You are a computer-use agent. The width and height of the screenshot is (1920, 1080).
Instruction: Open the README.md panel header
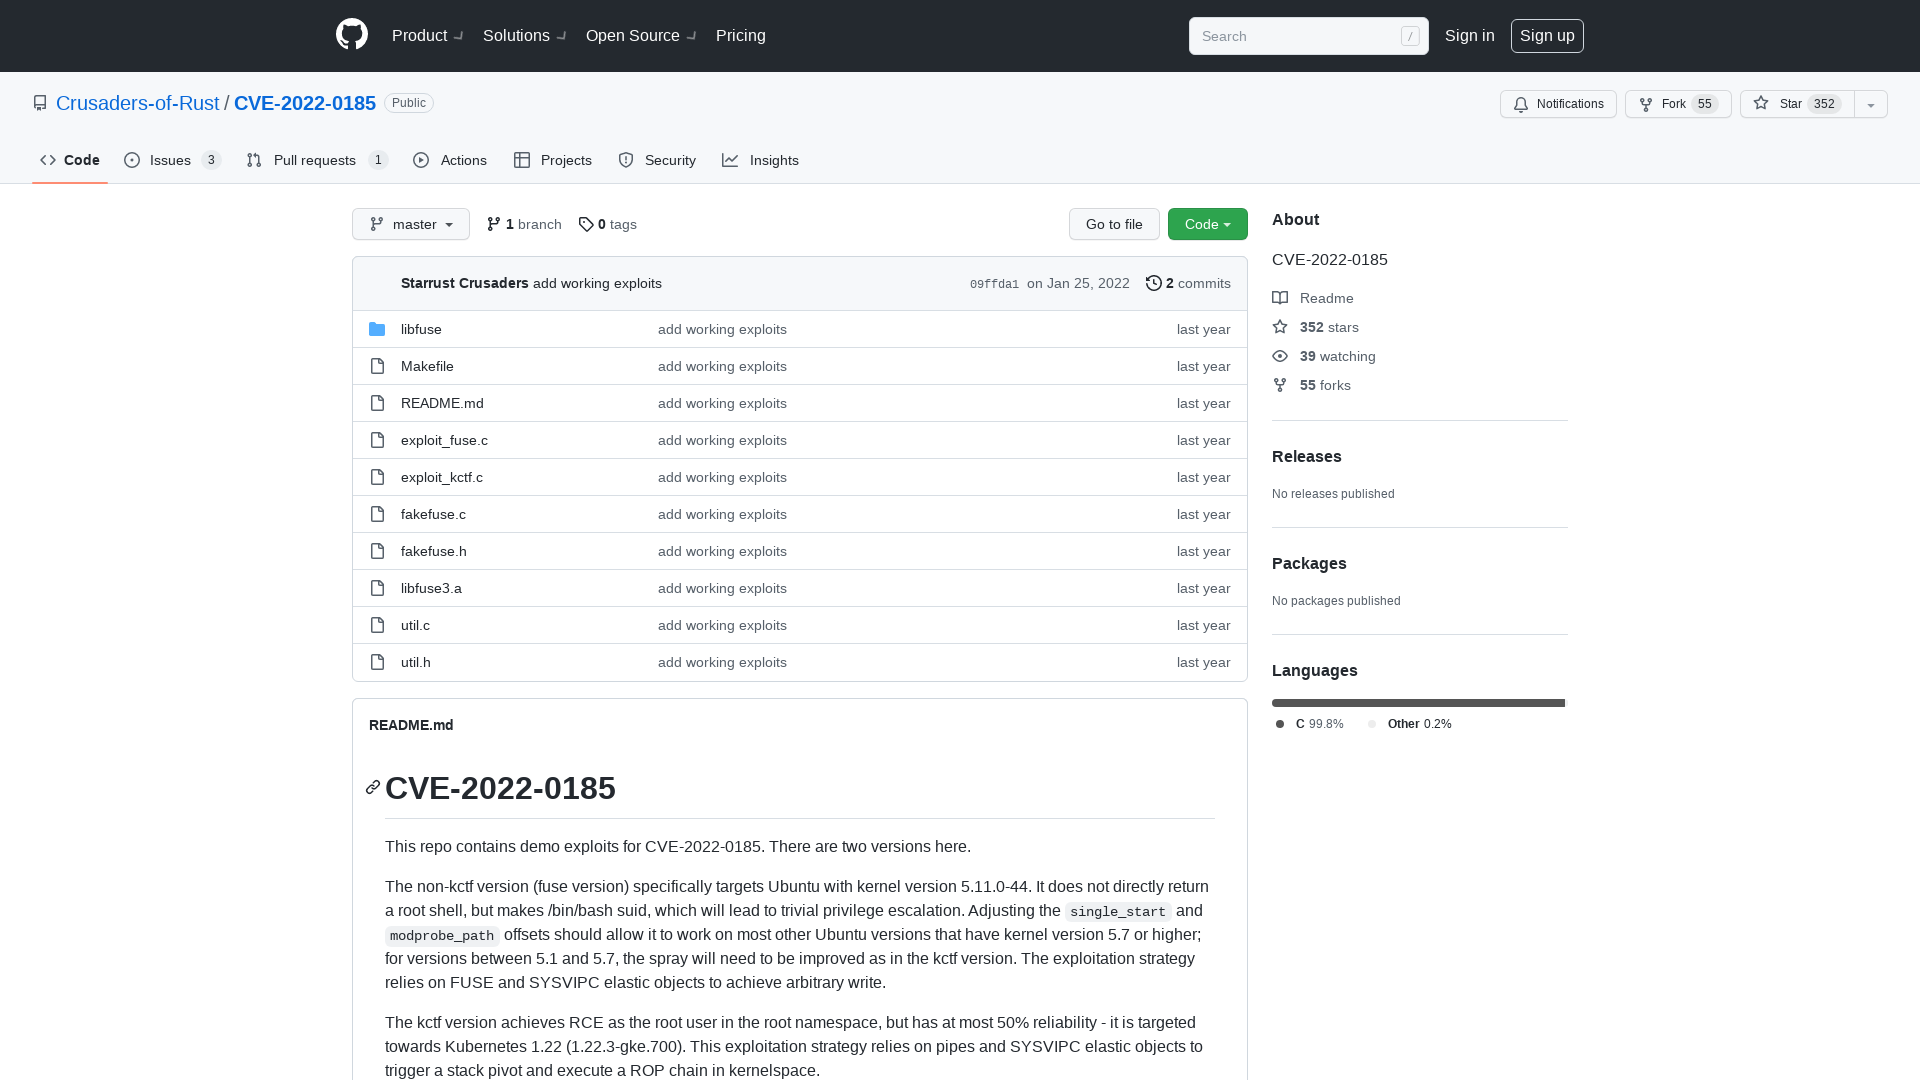[411, 725]
